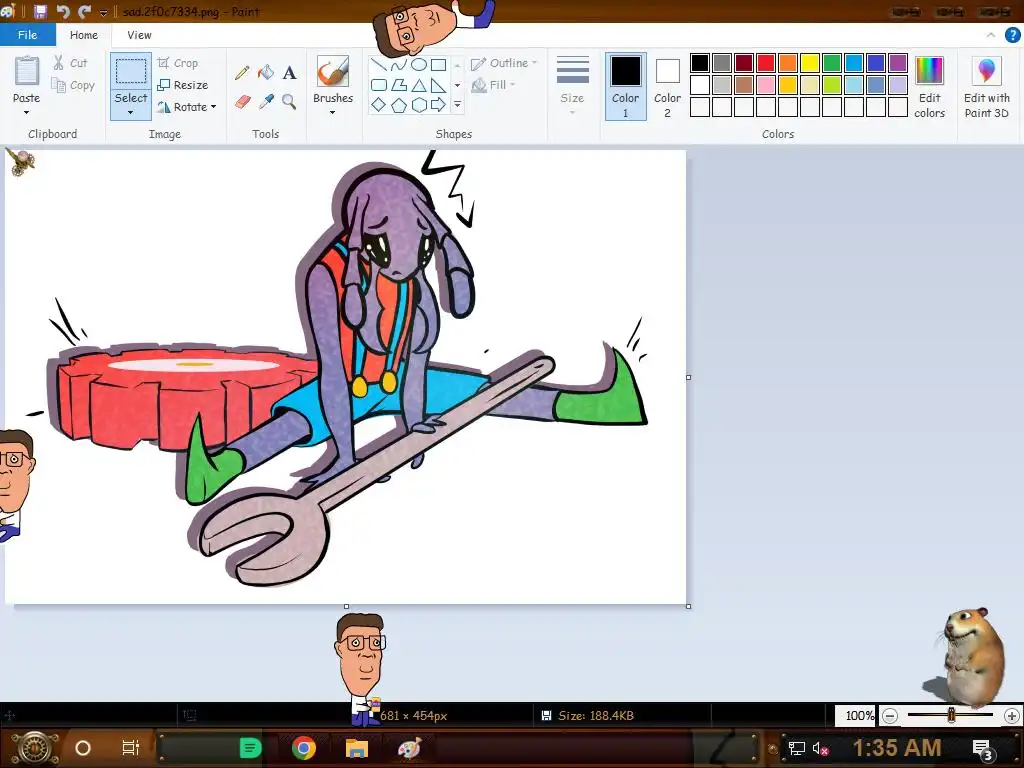Select the Magnifier tool
Viewport: 1024px width, 768px height.
[x=289, y=102]
